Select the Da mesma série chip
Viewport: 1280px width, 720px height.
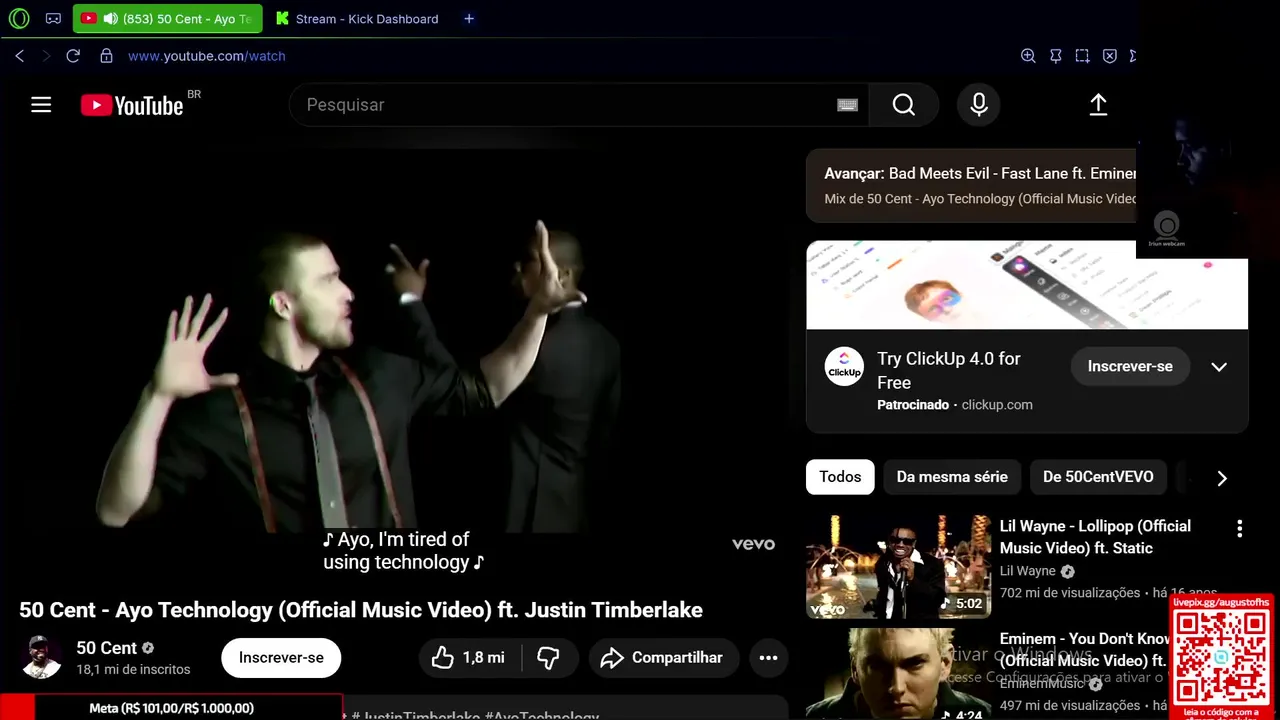pos(952,477)
